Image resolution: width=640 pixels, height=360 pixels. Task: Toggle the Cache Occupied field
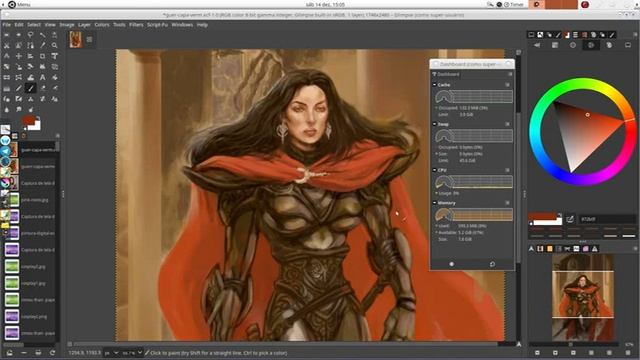tap(461, 108)
